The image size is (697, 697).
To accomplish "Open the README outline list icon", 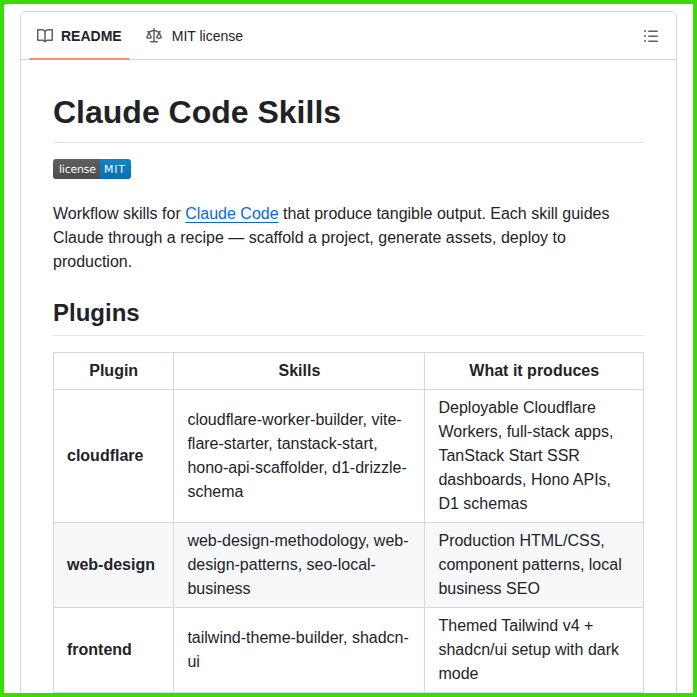I will click(x=650, y=36).
